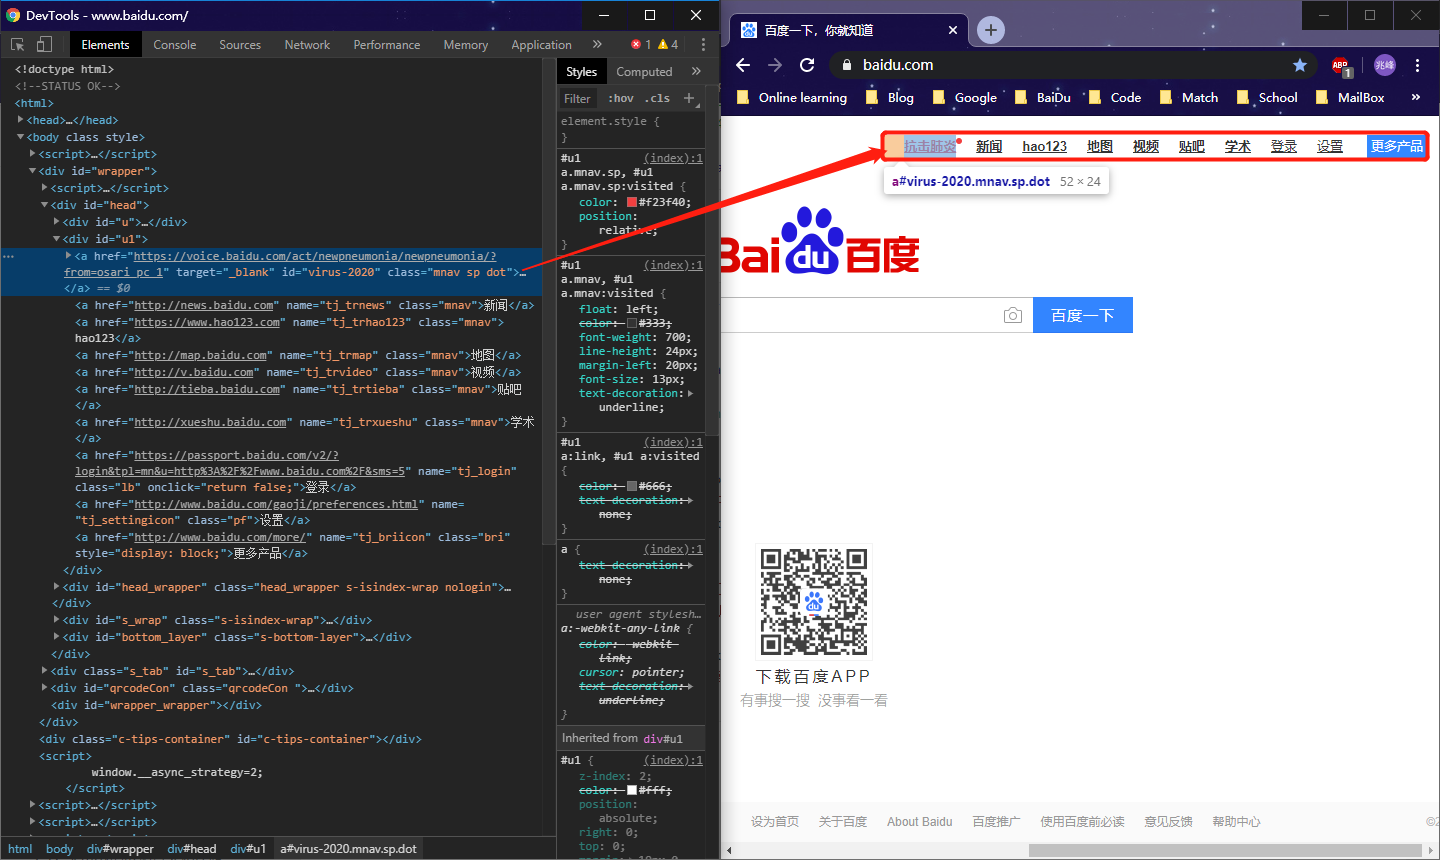Expand the head element node
Screen dimensions: 1440x860
[21, 120]
